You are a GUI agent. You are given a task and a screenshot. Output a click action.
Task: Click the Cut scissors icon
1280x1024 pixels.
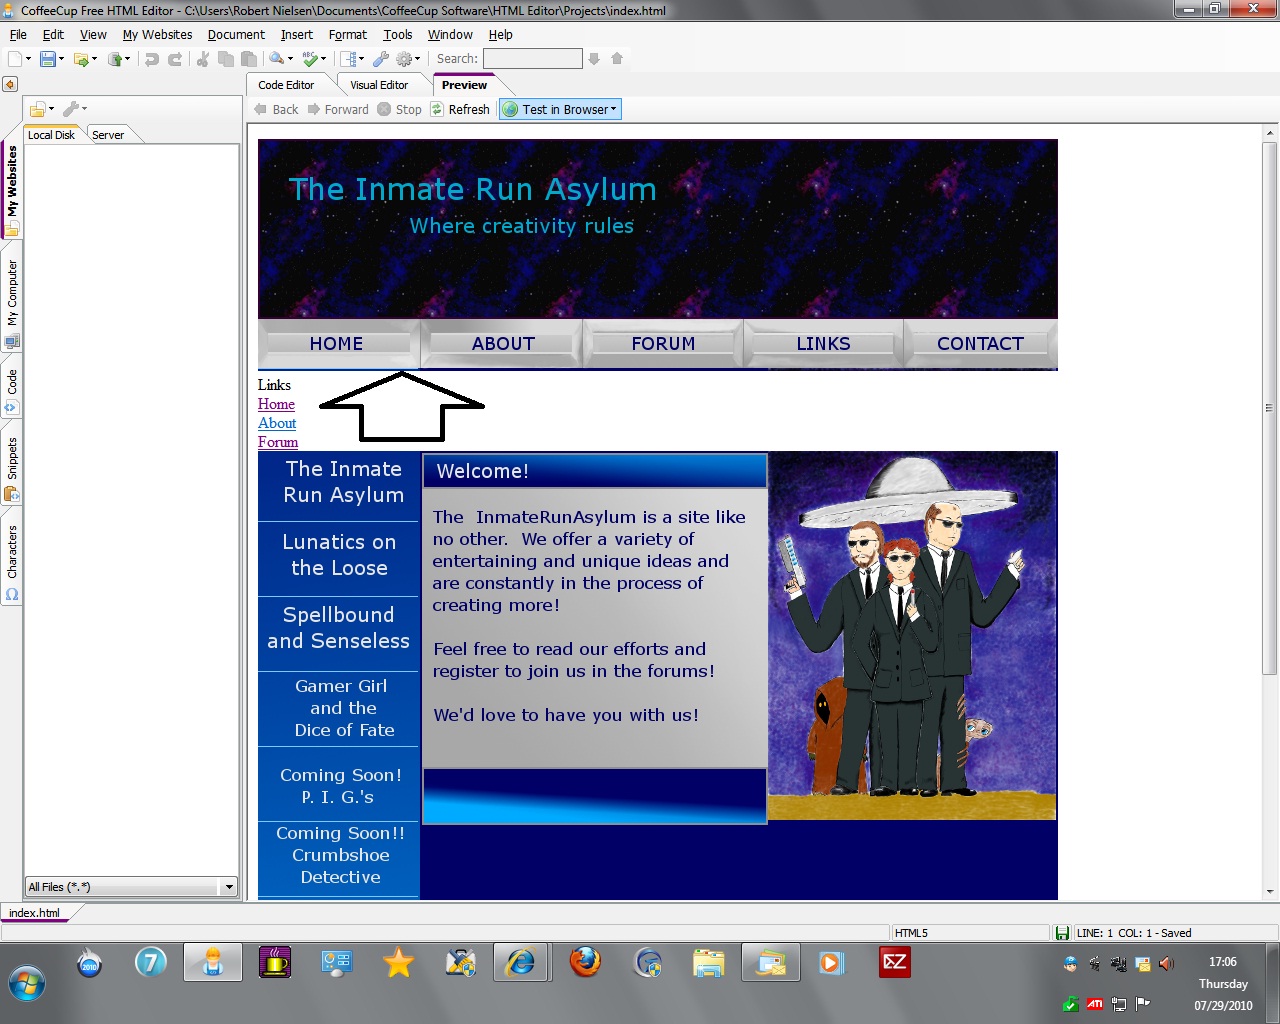pos(203,59)
